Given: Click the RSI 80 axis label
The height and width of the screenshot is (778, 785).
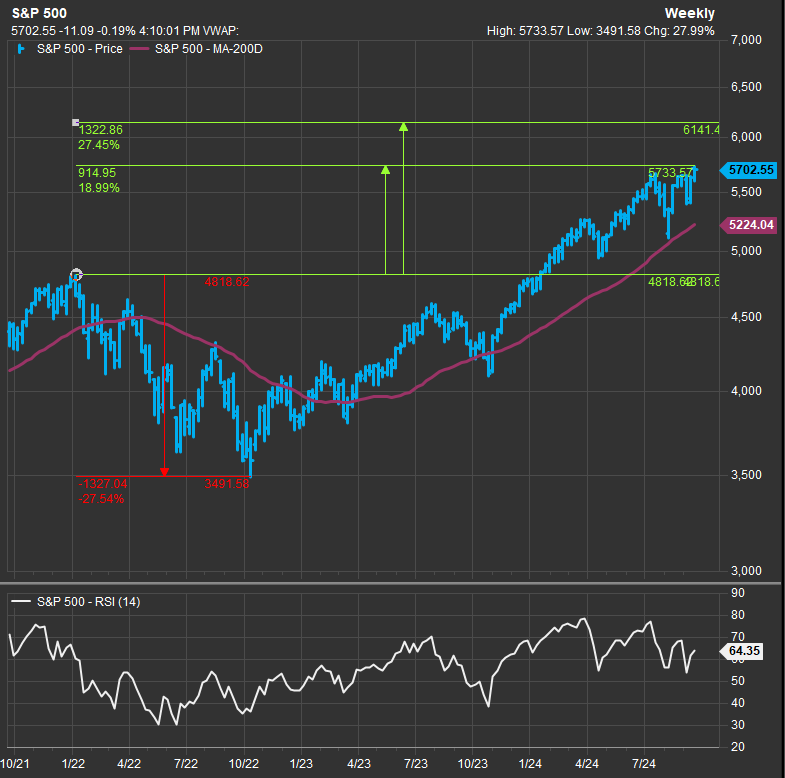Looking at the screenshot, I should (737, 615).
